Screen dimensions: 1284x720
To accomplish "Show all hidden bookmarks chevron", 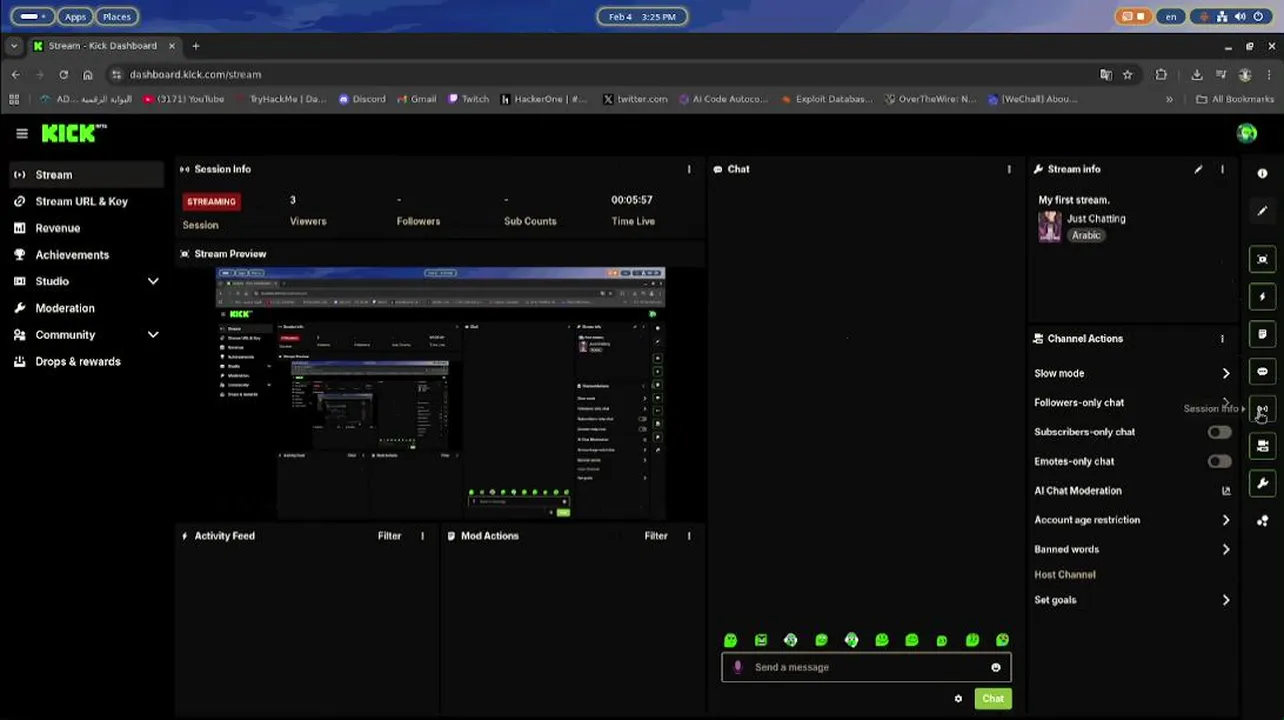I will click(x=1169, y=99).
